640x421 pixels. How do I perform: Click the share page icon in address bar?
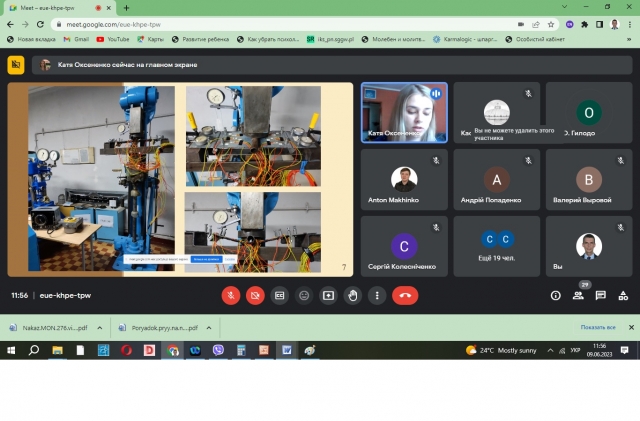pos(536,25)
